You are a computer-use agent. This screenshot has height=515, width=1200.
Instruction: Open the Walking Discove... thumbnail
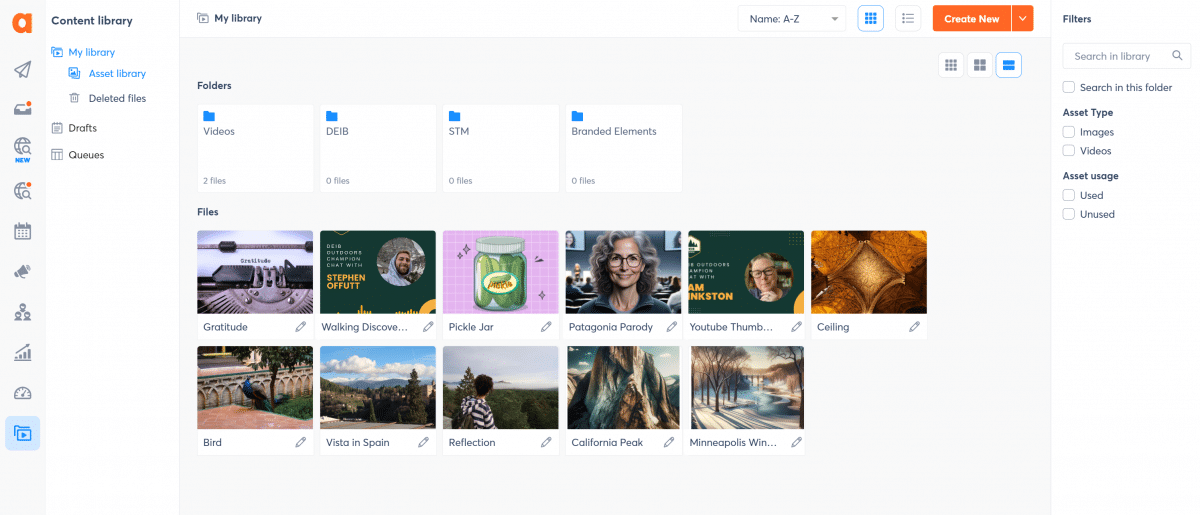[x=378, y=272]
